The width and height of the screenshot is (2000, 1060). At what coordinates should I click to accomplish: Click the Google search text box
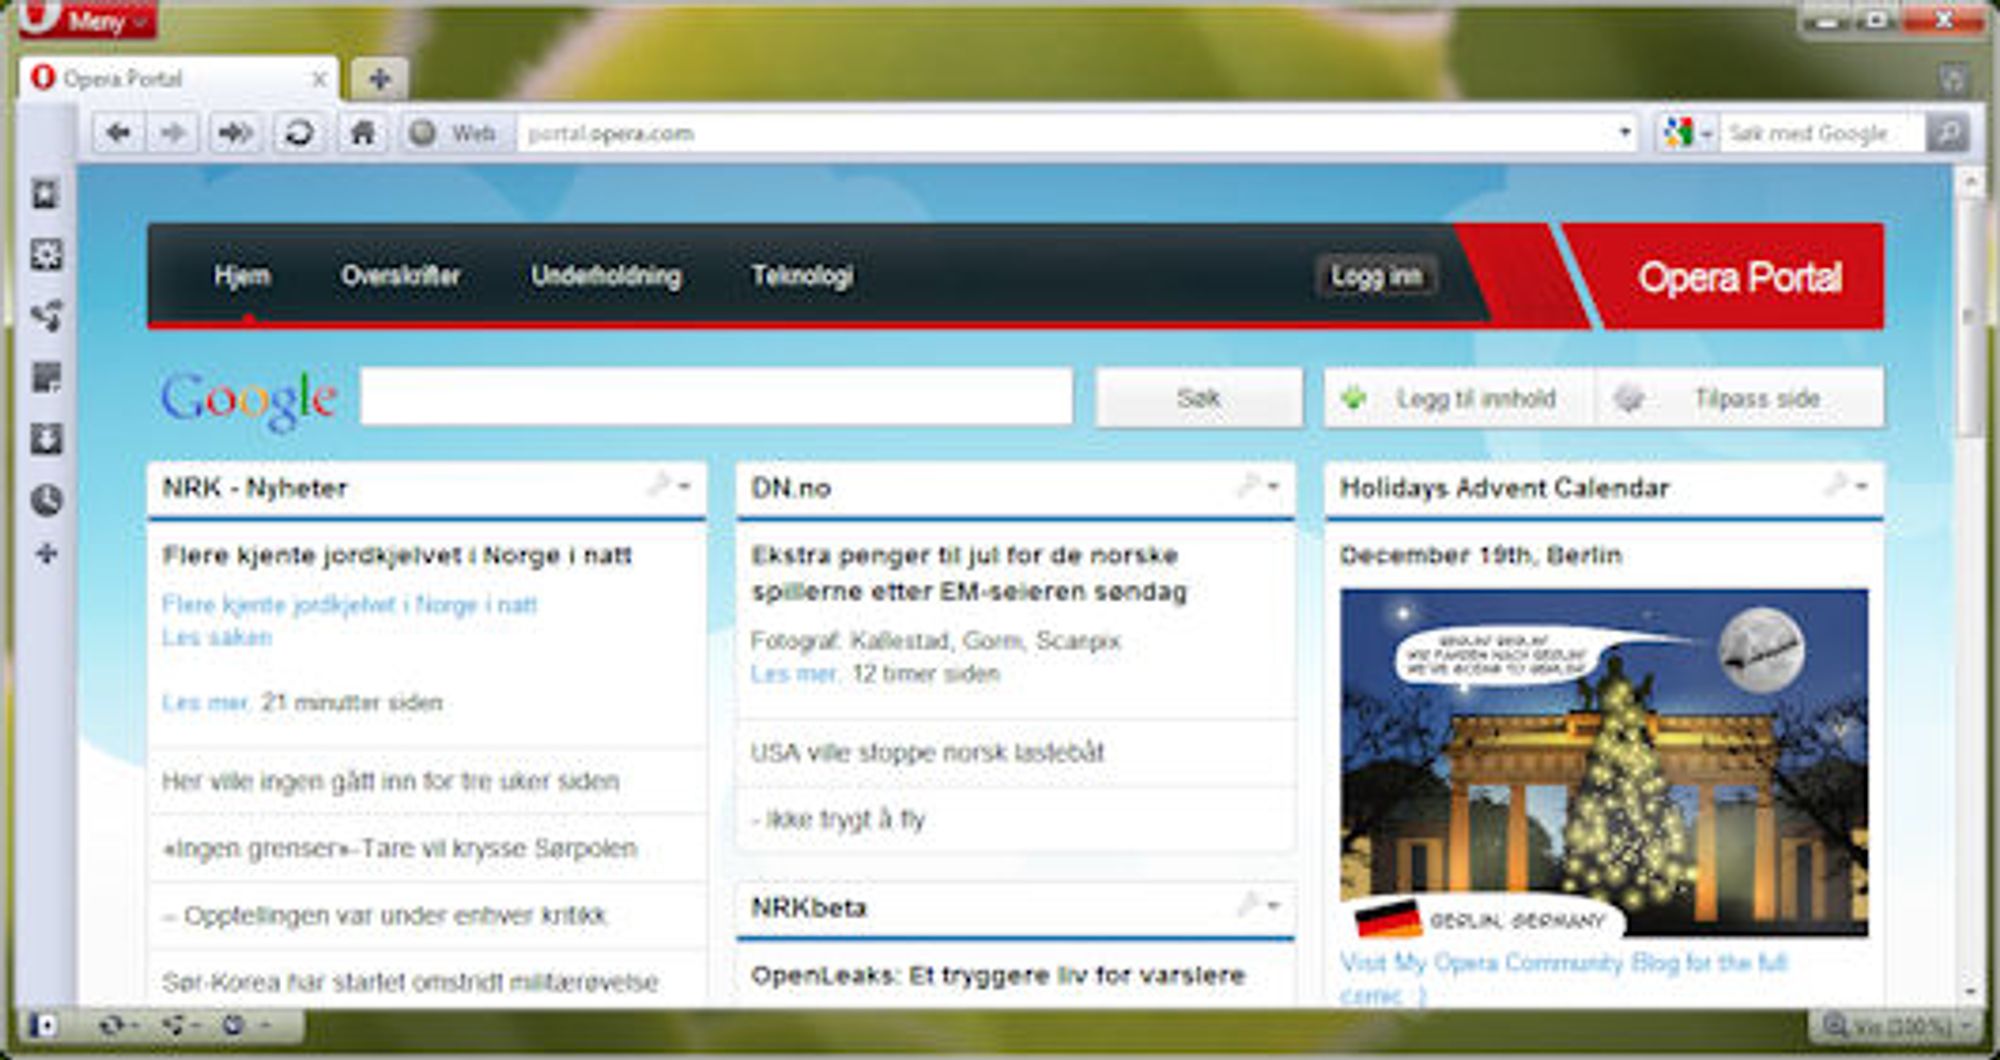716,397
